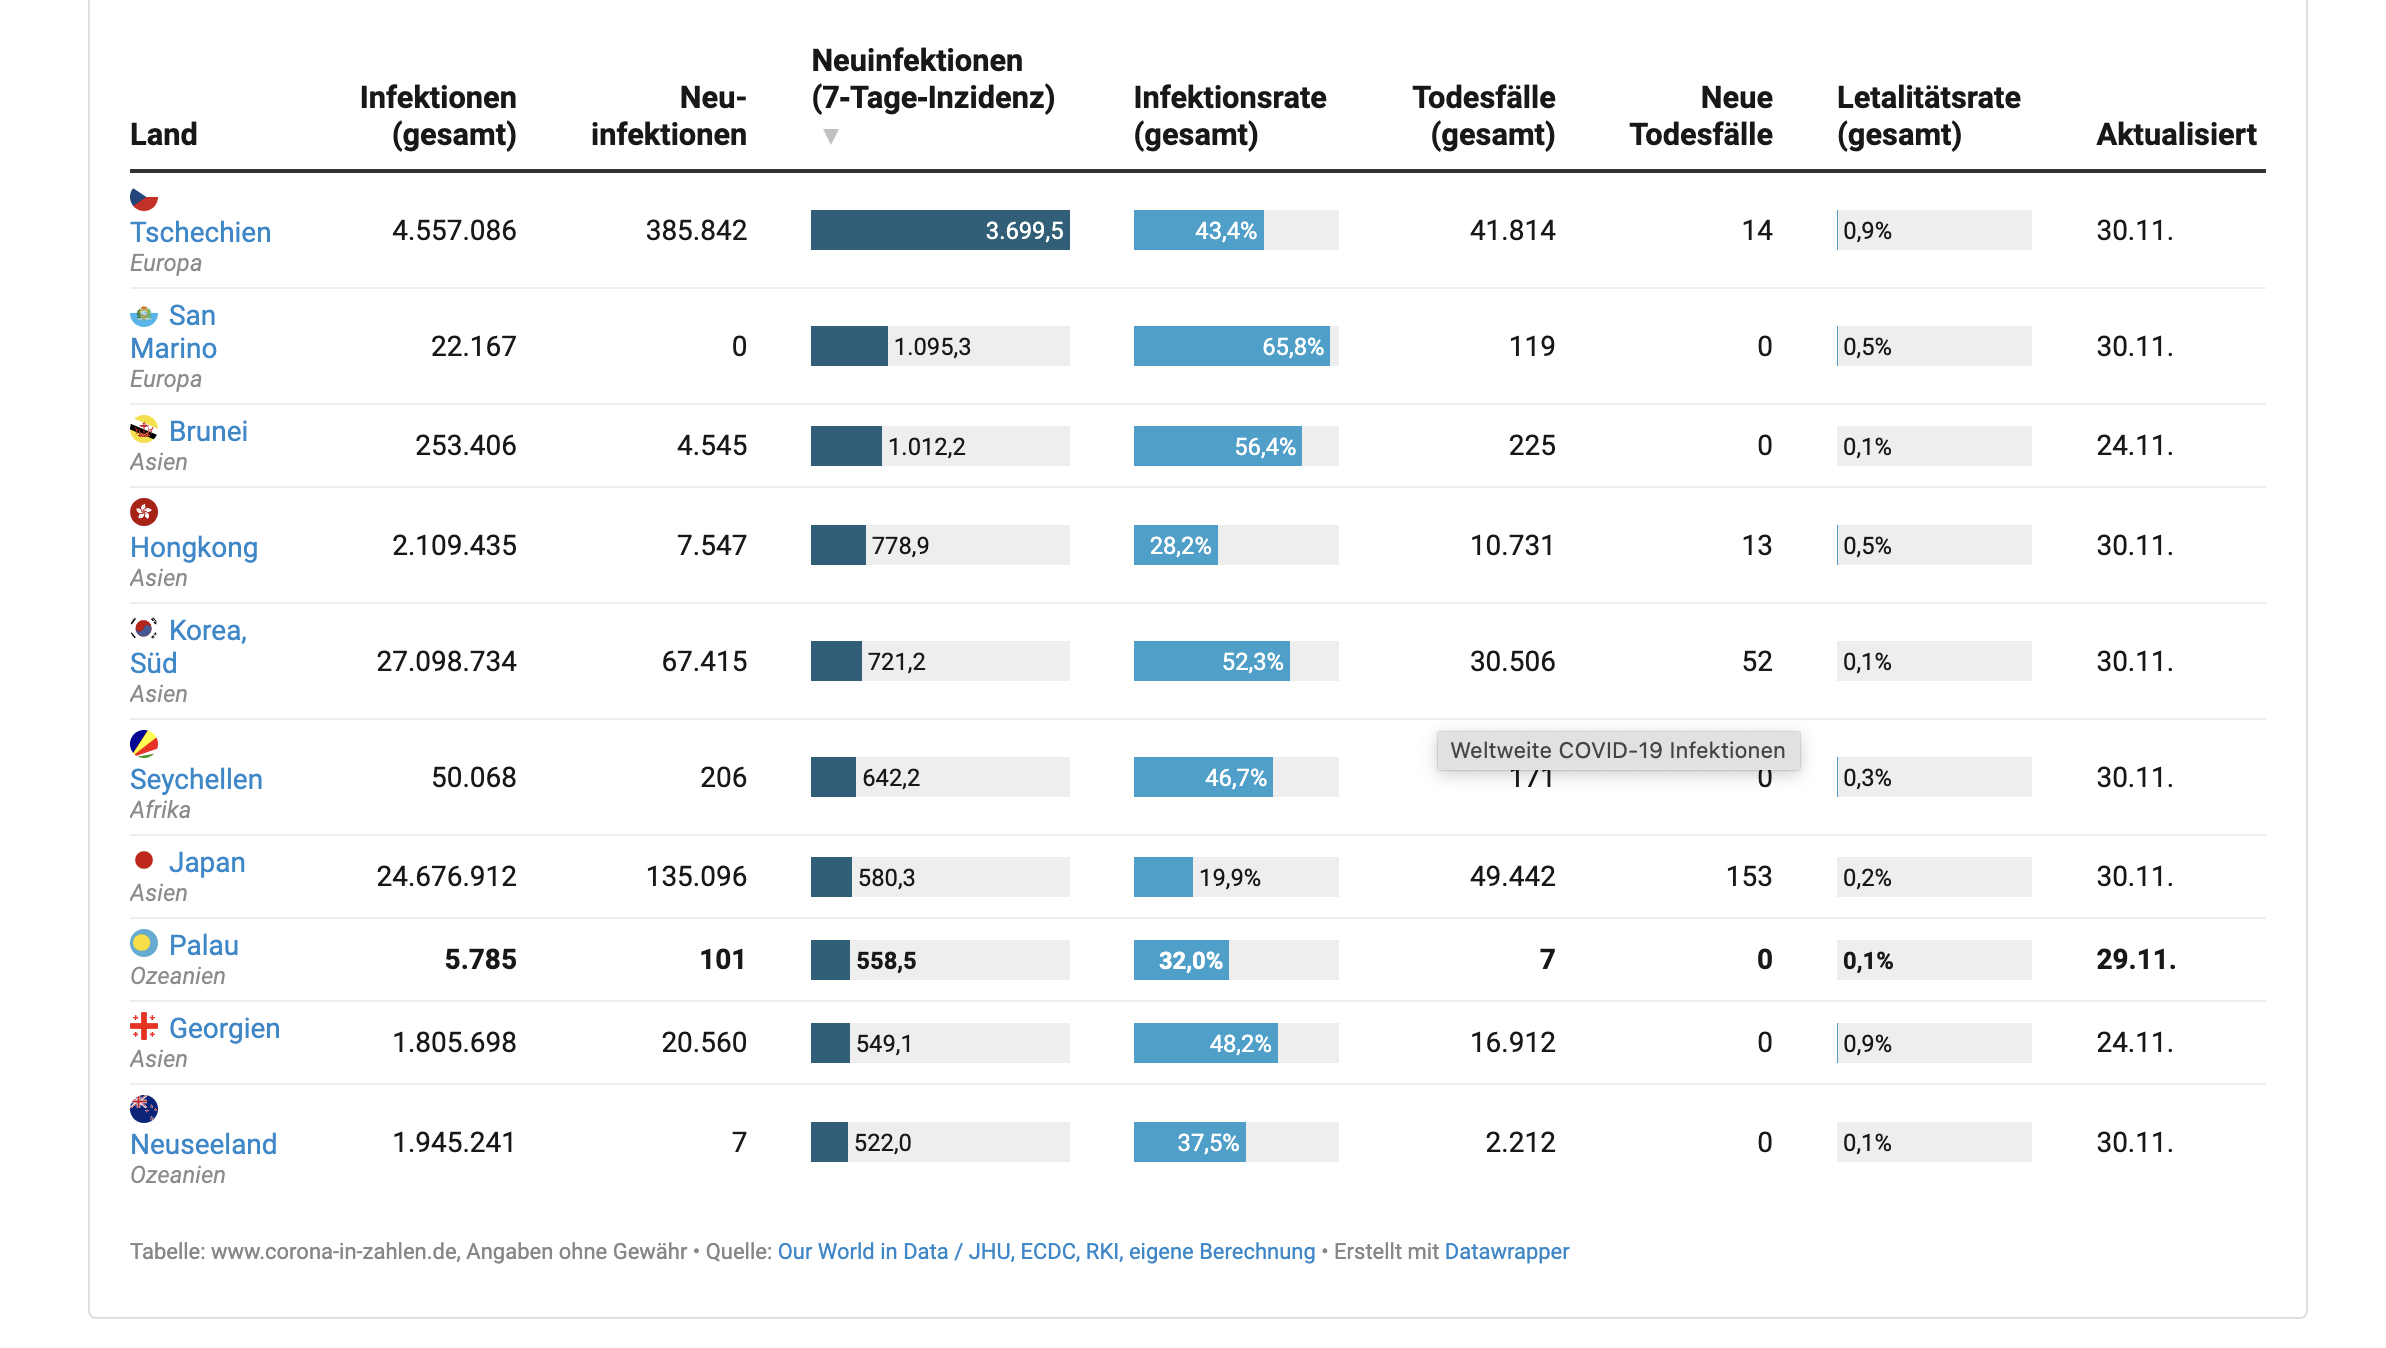Click the San Marino flag icon
Image resolution: width=2386 pixels, height=1348 pixels.
144,316
